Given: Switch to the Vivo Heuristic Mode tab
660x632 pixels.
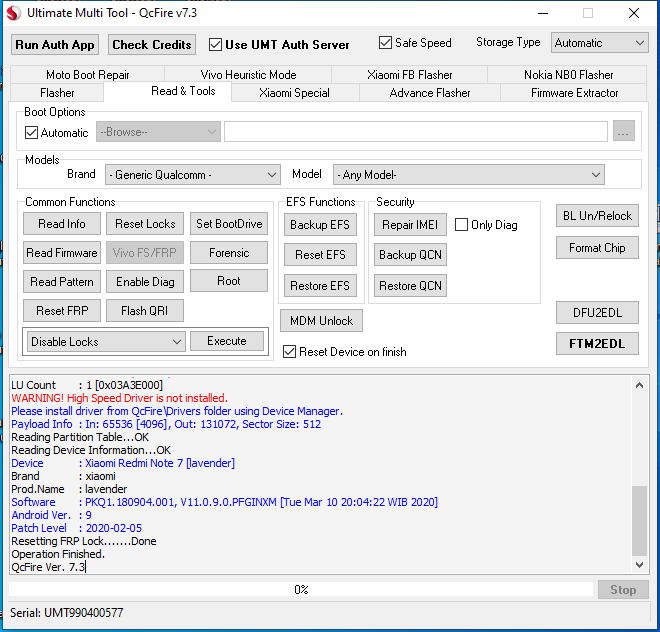Looking at the screenshot, I should [x=248, y=75].
